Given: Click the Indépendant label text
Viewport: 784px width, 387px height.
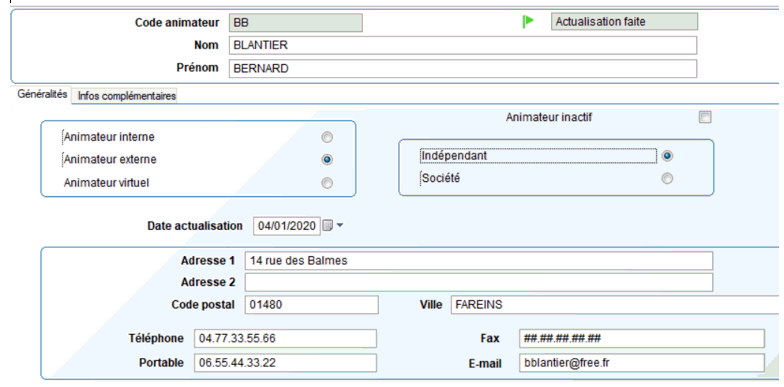Looking at the screenshot, I should click(454, 156).
